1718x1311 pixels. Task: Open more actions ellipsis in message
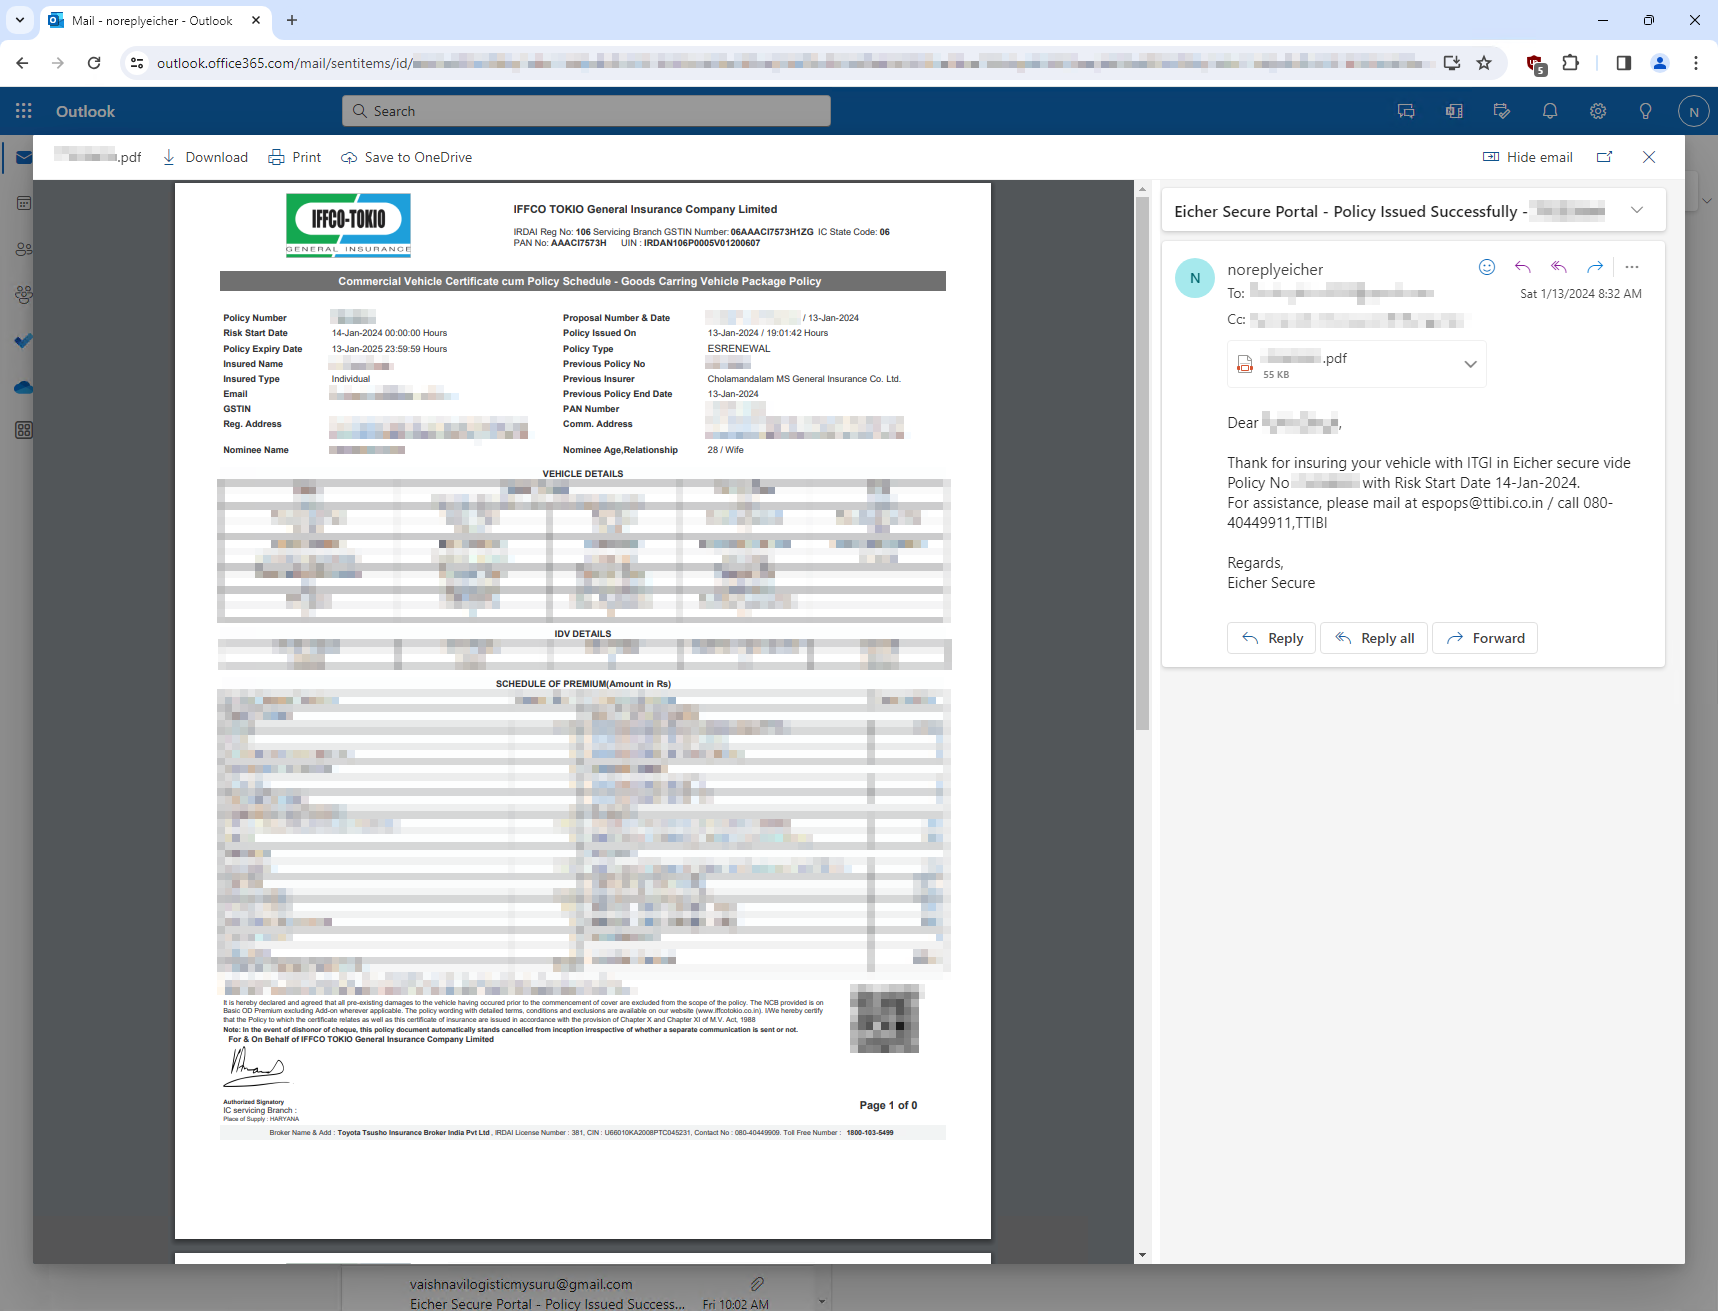coord(1632,267)
